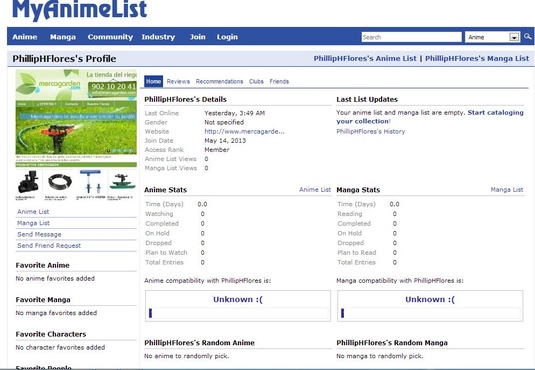Open the Anime menu in navigation bar
Viewport: 535px width, 370px height.
pyautogui.click(x=25, y=37)
